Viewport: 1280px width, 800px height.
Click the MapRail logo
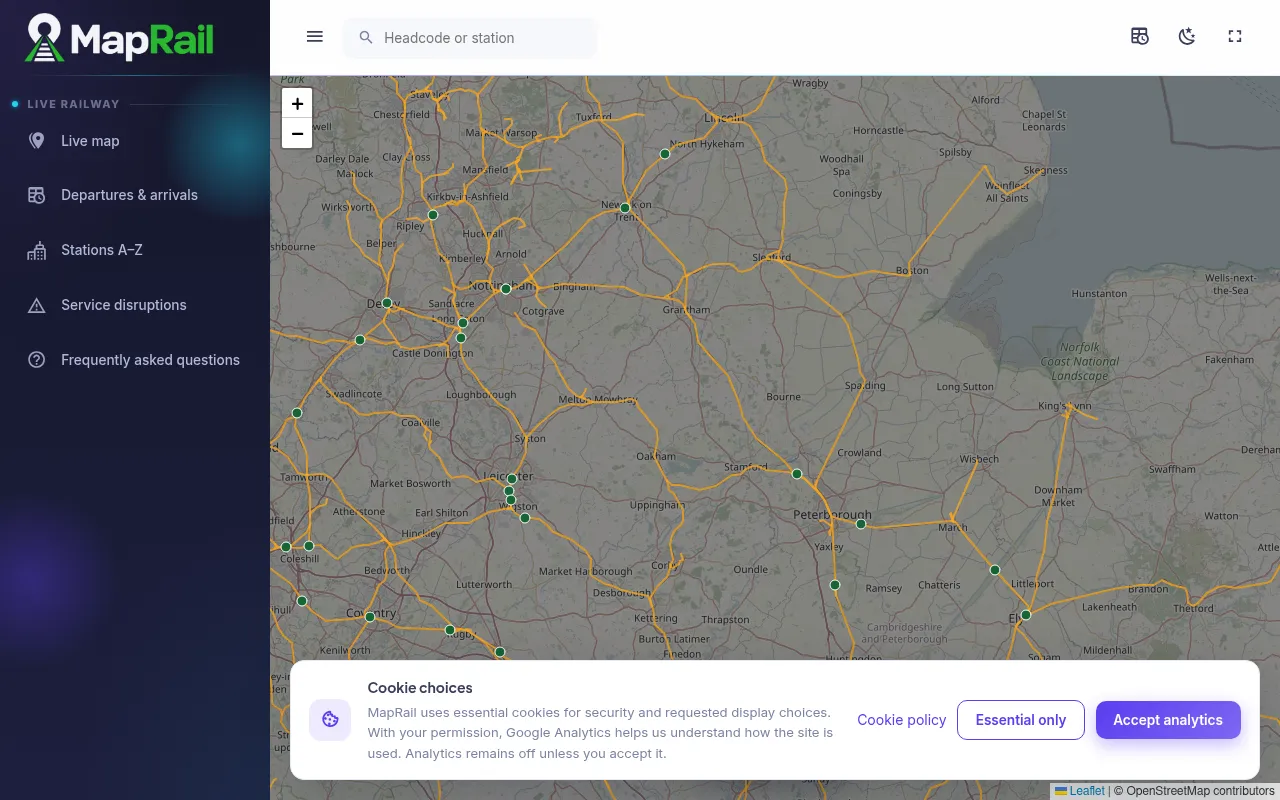(x=120, y=38)
